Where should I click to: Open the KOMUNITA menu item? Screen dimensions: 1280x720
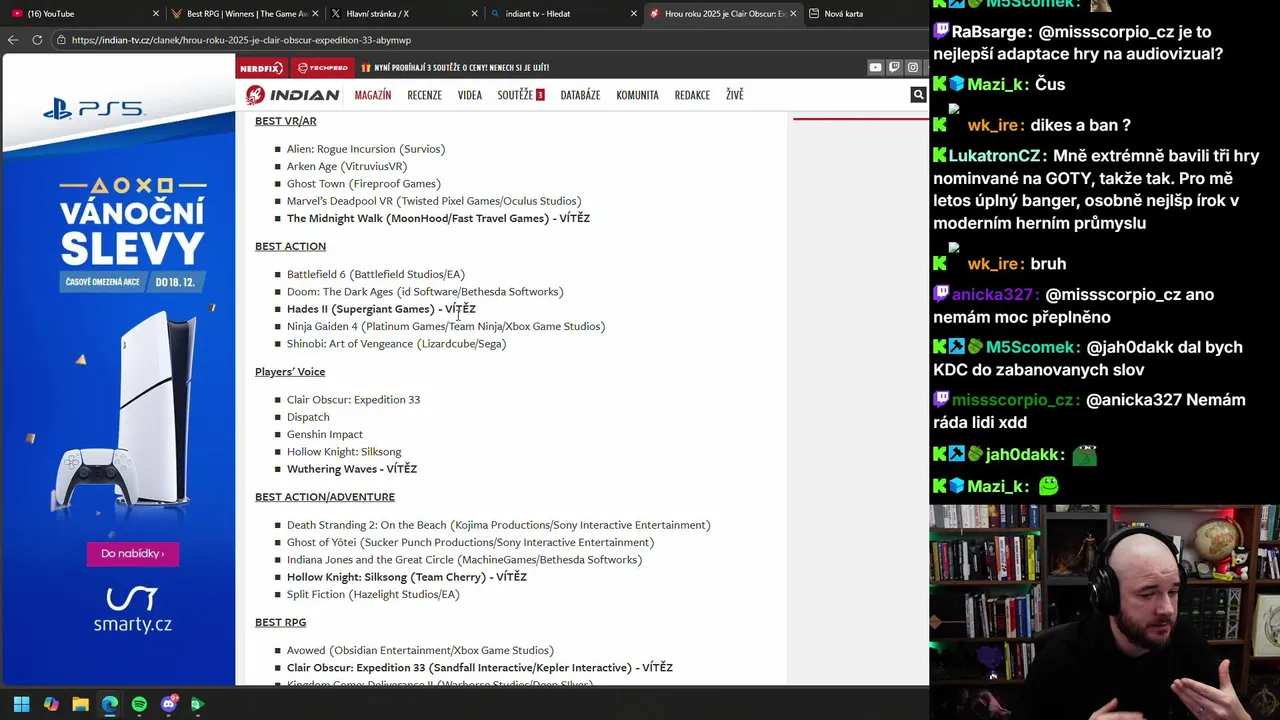point(637,95)
